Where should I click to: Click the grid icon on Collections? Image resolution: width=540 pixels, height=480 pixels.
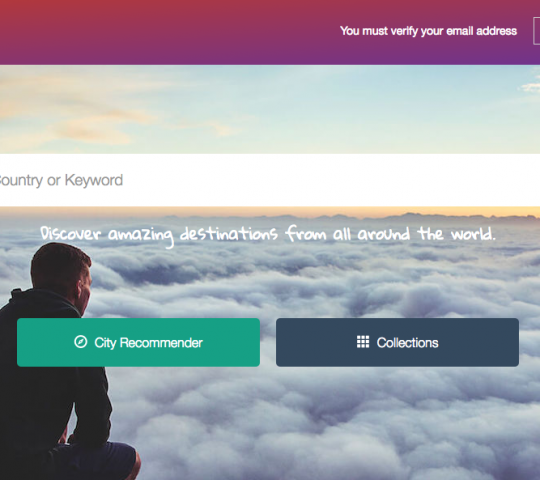(363, 342)
